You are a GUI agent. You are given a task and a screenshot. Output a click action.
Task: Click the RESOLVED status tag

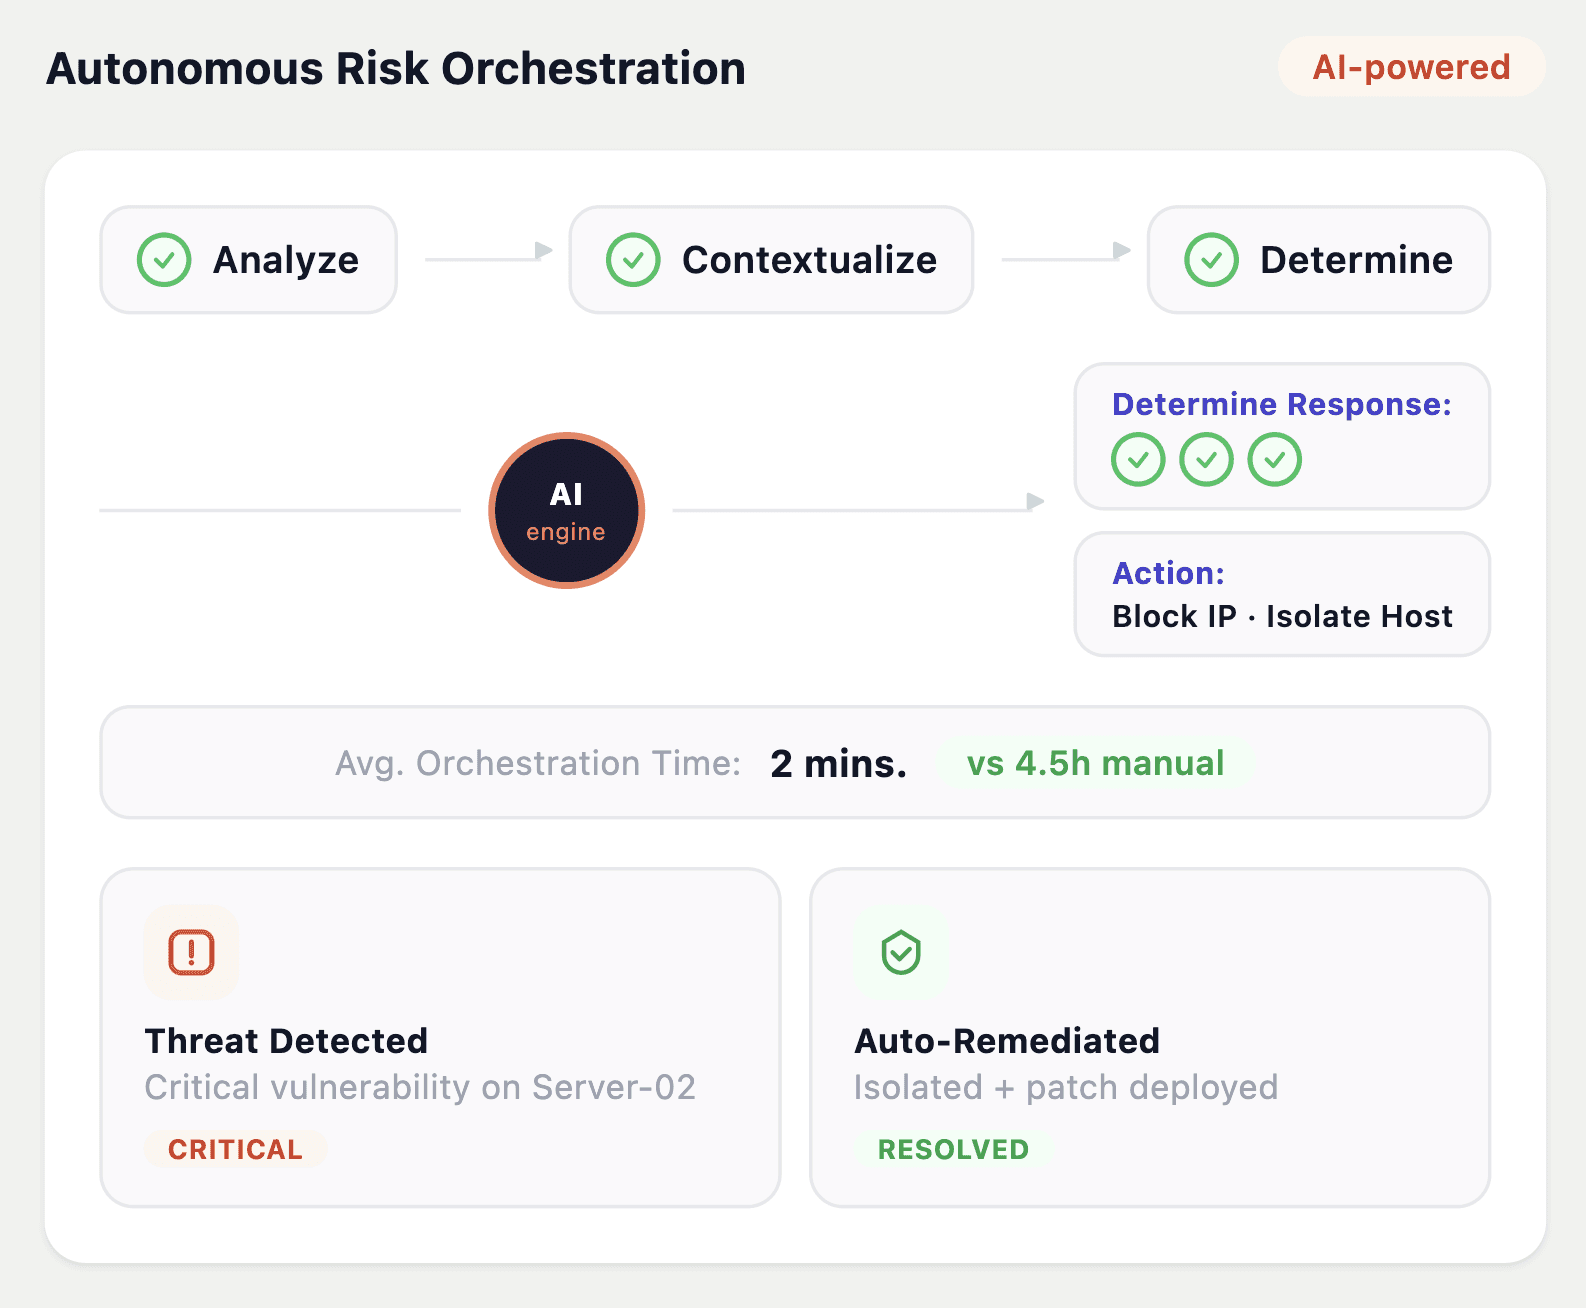(953, 1149)
